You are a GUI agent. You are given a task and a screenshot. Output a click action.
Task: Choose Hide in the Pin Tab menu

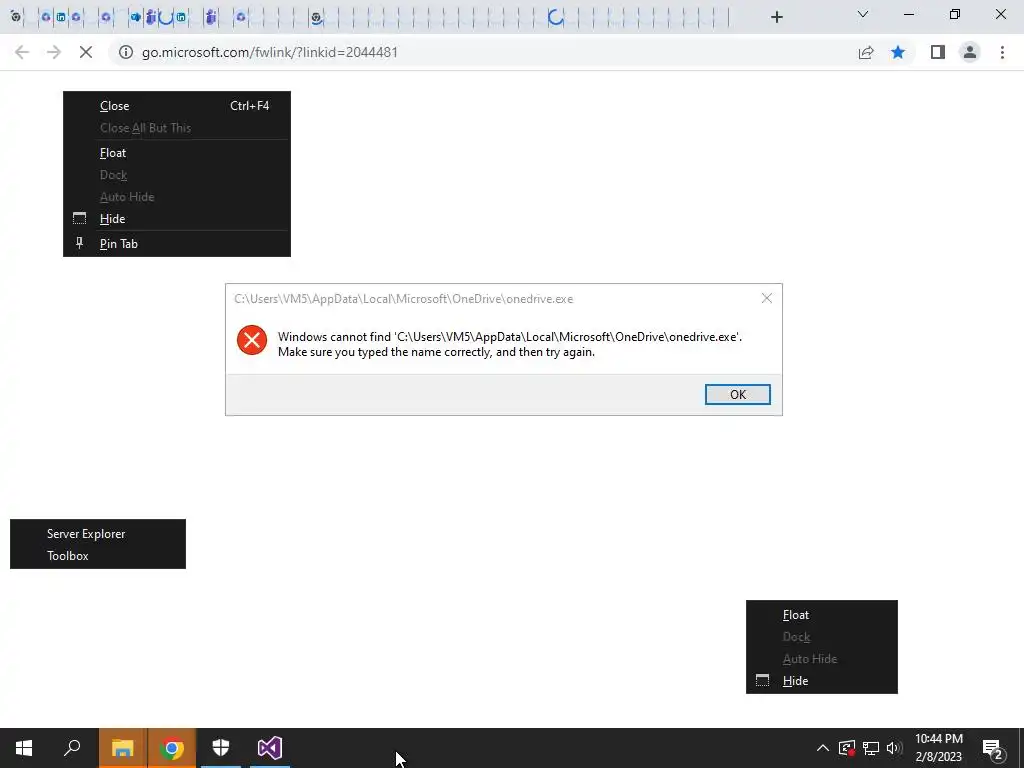coord(177,219)
